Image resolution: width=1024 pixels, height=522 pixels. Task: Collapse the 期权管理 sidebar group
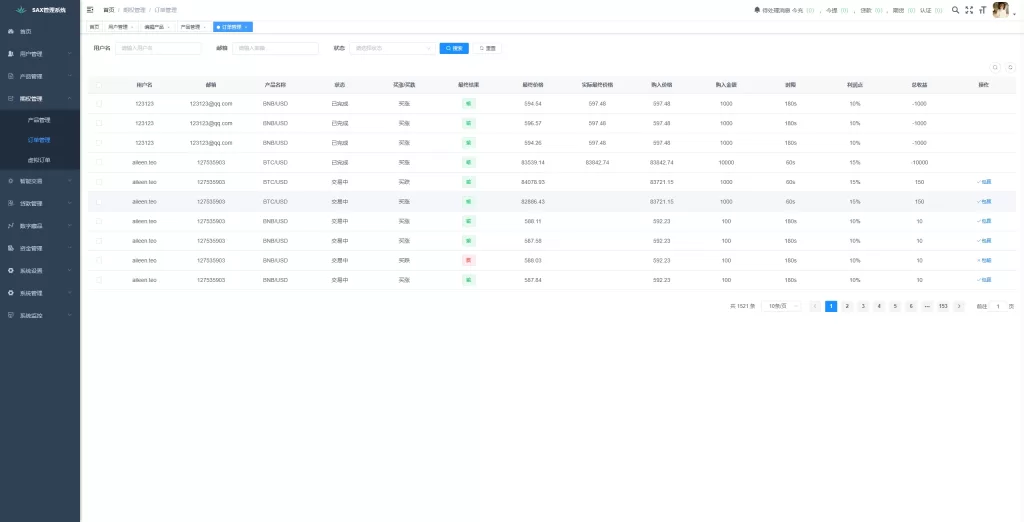[x=40, y=99]
